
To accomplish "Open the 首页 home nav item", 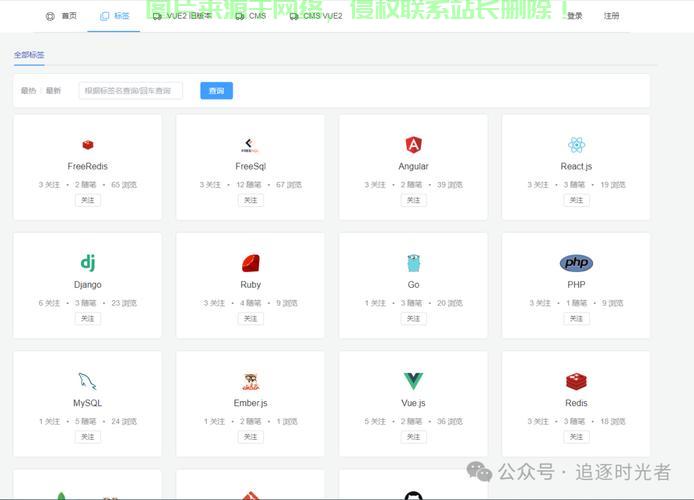I will pyautogui.click(x=61, y=16).
